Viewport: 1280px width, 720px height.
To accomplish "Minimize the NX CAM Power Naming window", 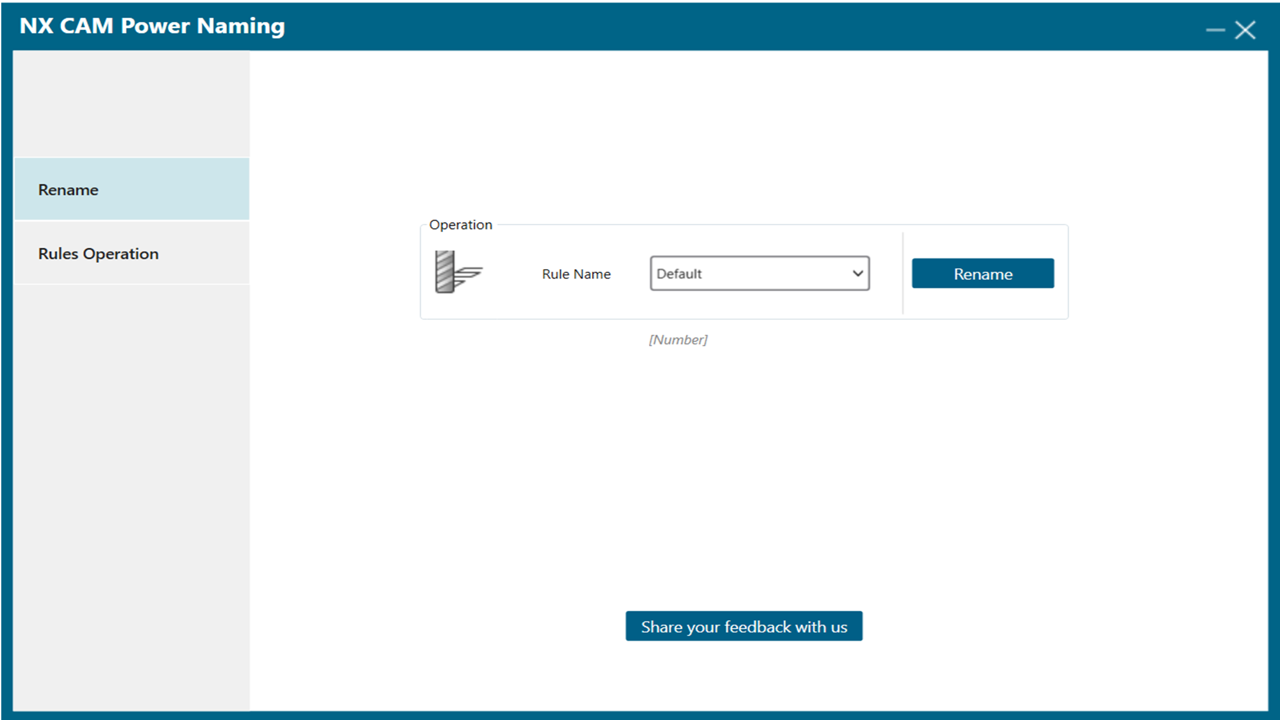I will (x=1213, y=29).
